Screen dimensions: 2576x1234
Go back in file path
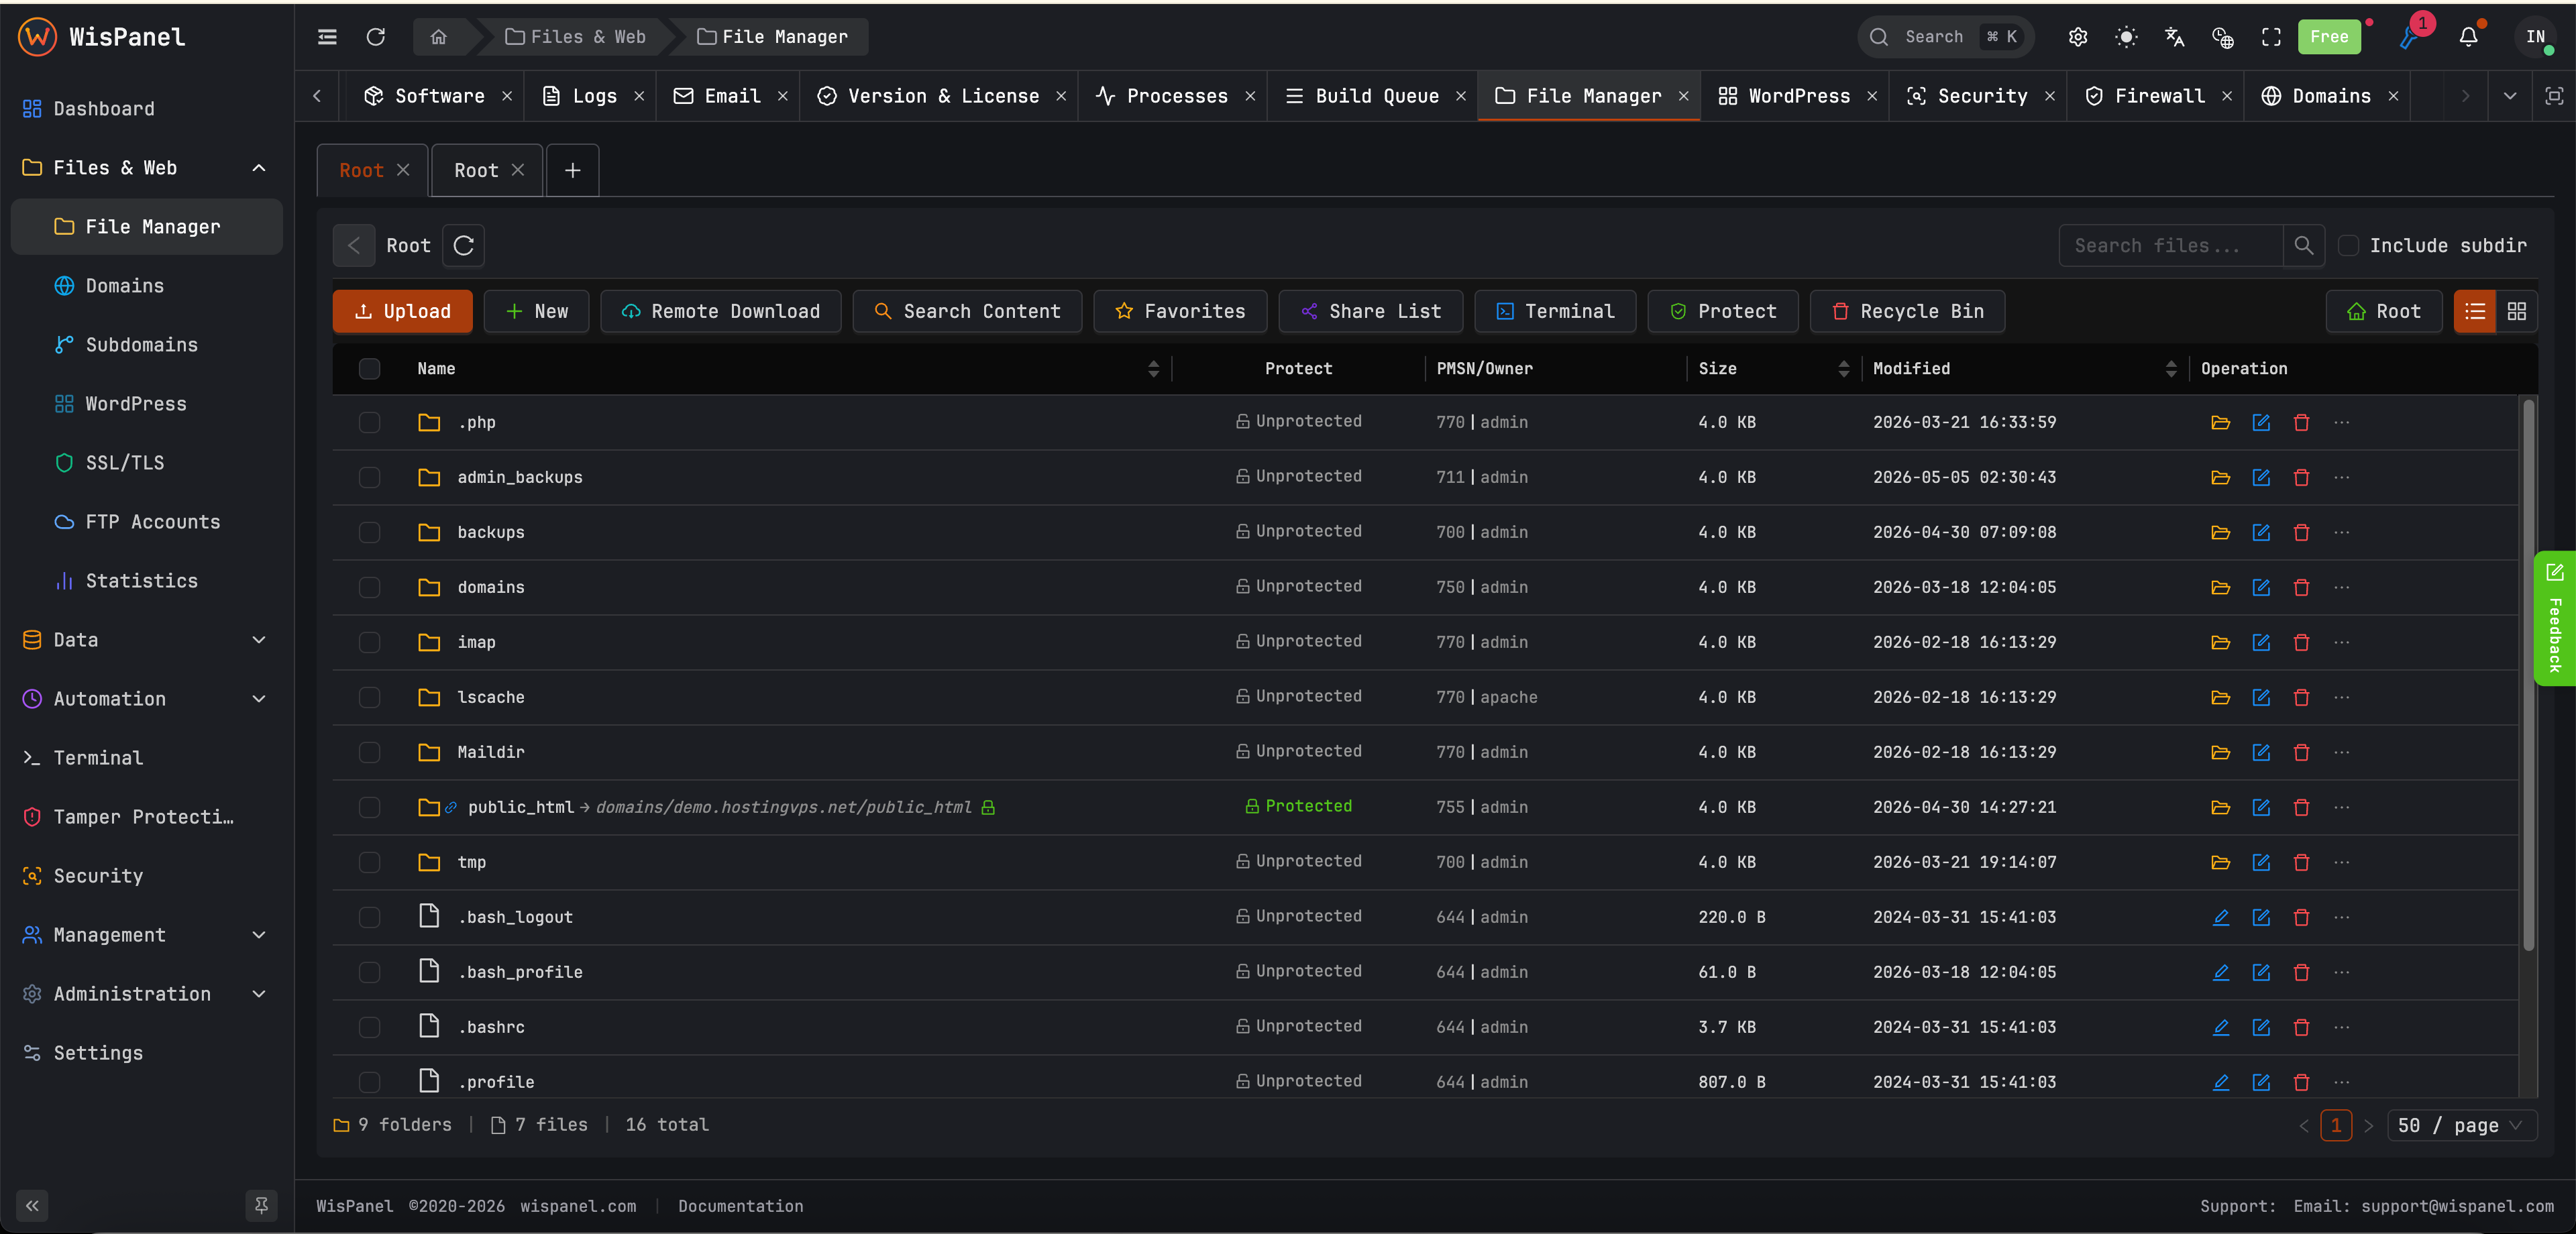point(354,245)
